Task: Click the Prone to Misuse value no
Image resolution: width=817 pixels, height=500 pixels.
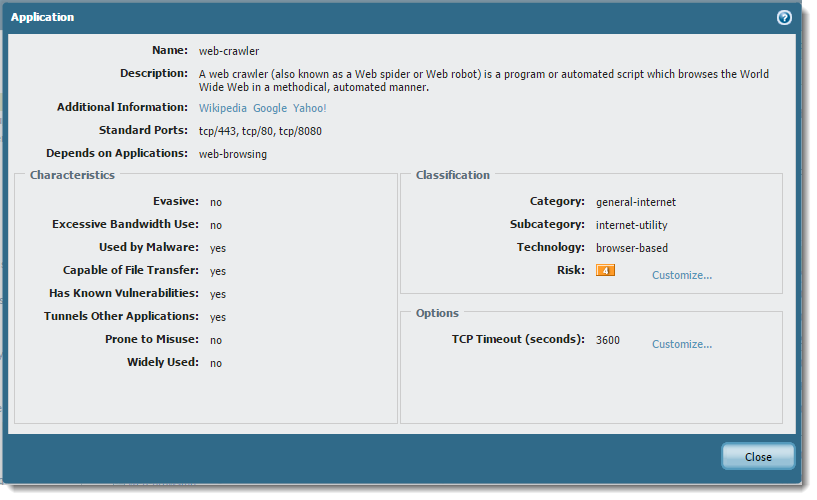Action: (216, 340)
